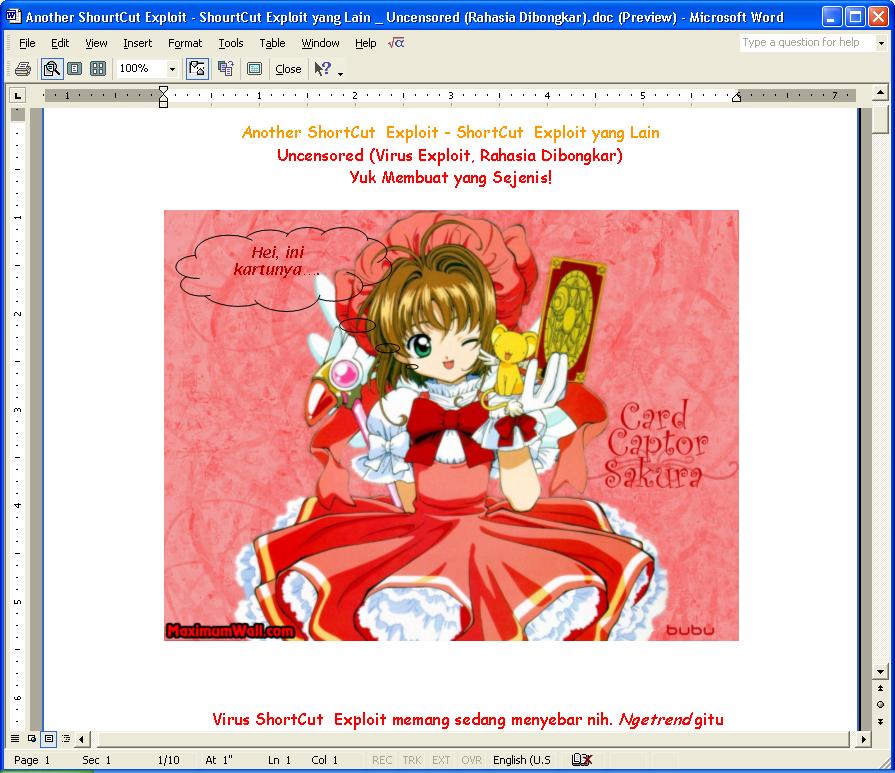
Task: Click the vertical scrollbar down arrow
Action: point(880,672)
